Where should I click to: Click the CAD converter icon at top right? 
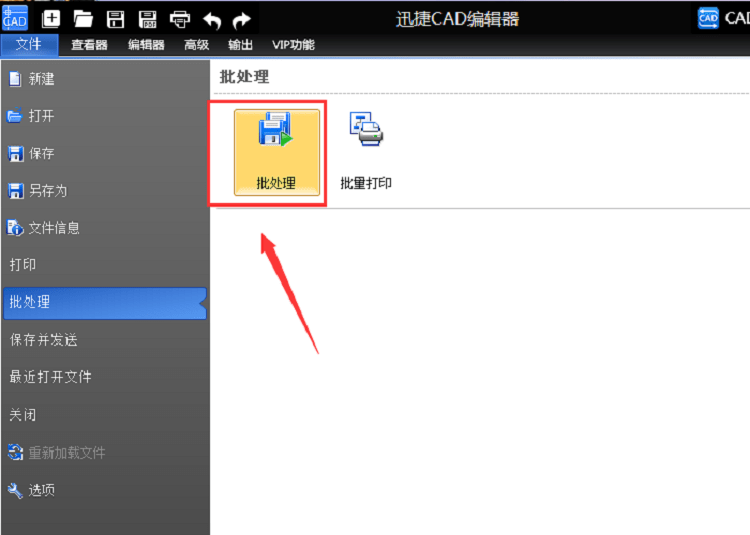708,18
